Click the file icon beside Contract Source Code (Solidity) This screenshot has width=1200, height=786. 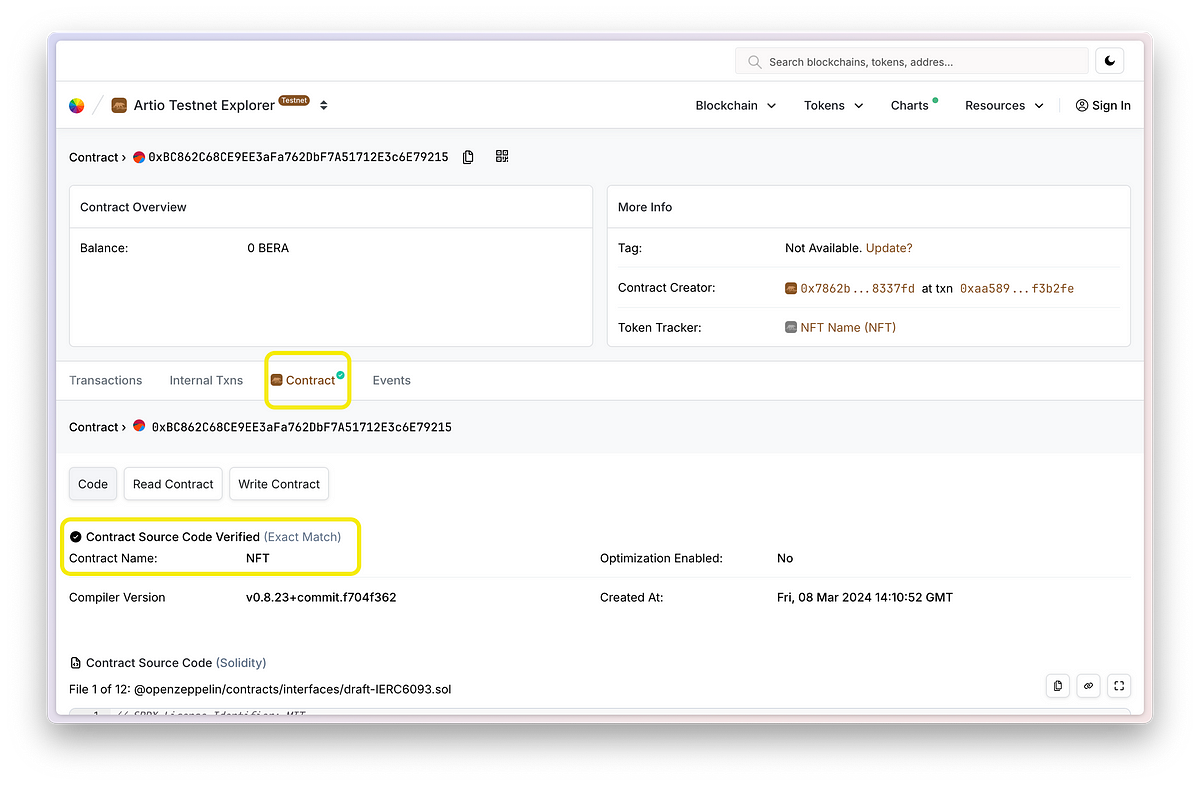click(x=76, y=663)
